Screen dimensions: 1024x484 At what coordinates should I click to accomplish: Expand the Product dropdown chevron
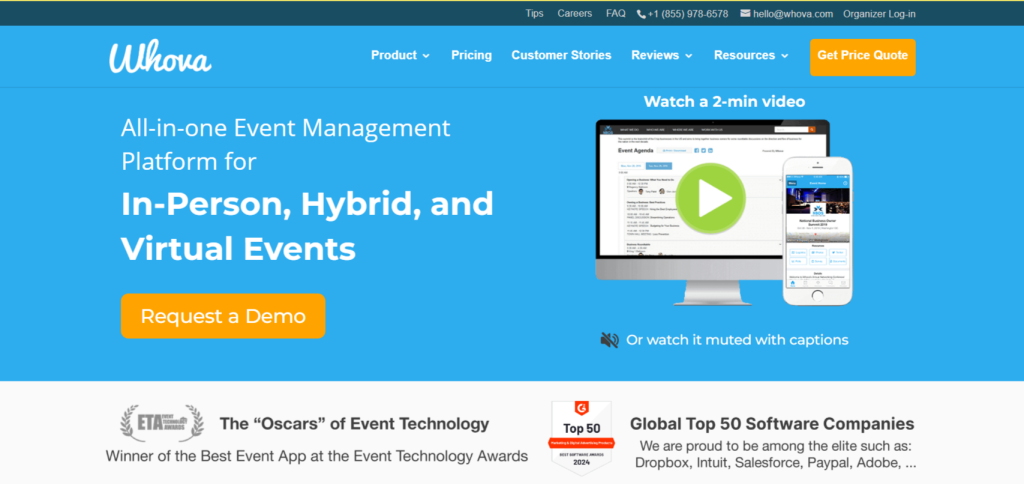(x=426, y=56)
